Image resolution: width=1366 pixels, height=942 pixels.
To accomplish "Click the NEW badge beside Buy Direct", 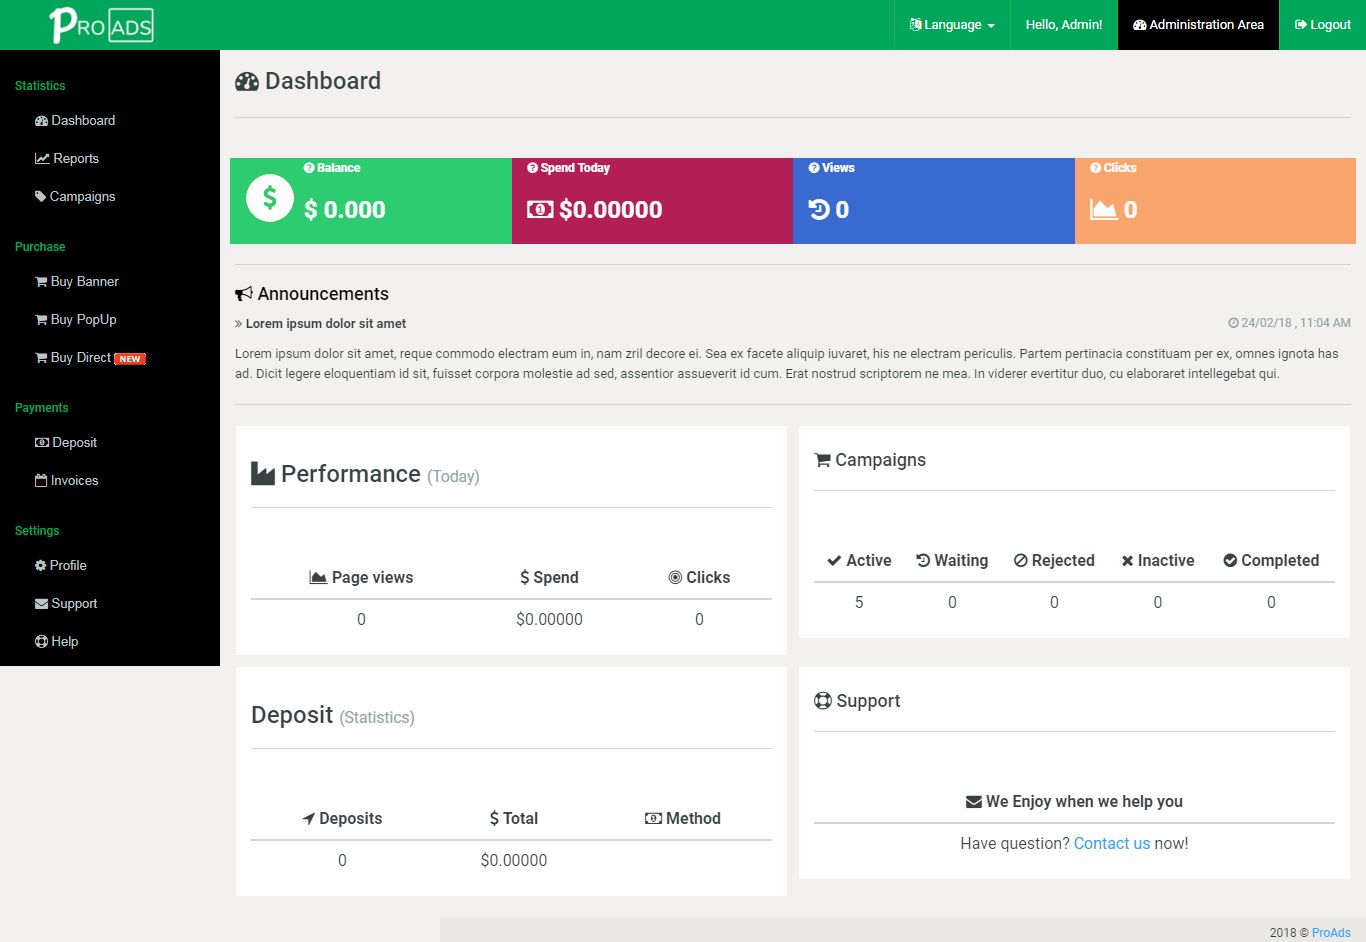I will [130, 358].
